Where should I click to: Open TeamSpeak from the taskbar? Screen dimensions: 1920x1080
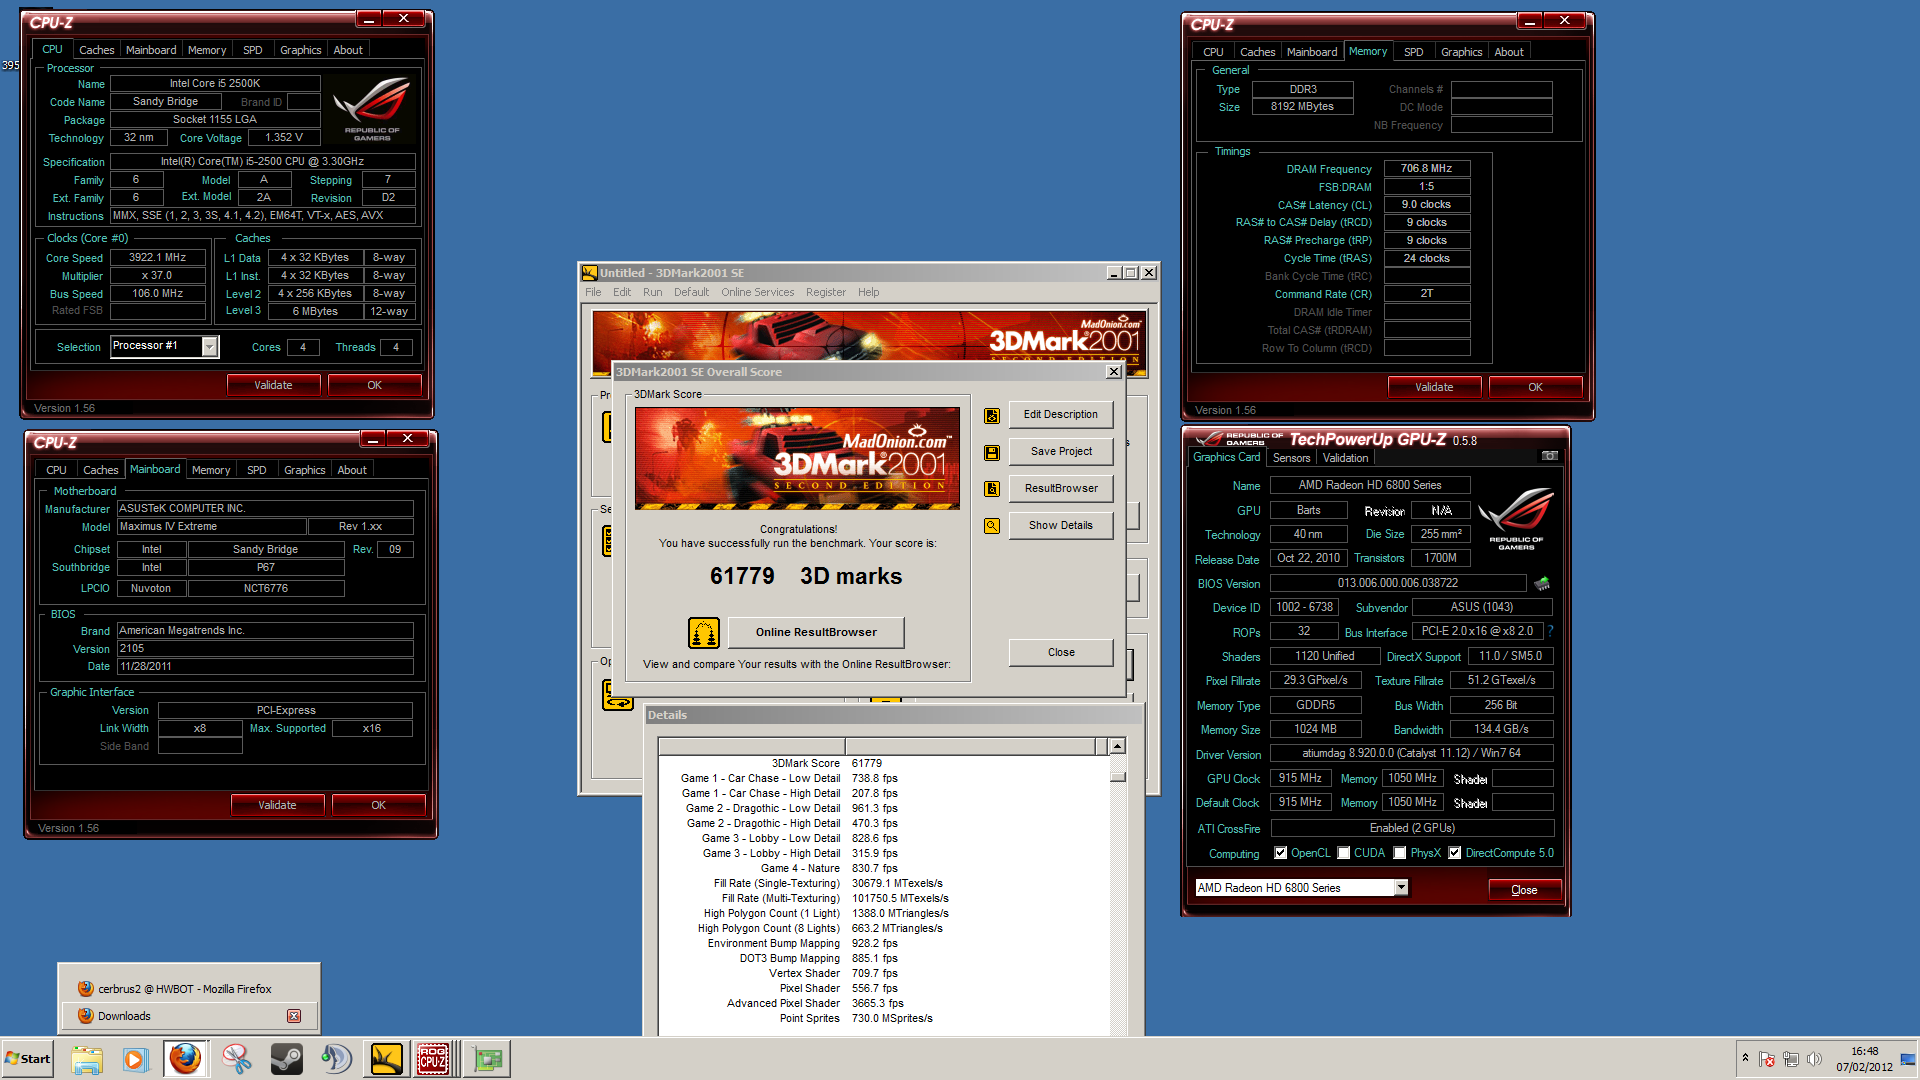[336, 1059]
